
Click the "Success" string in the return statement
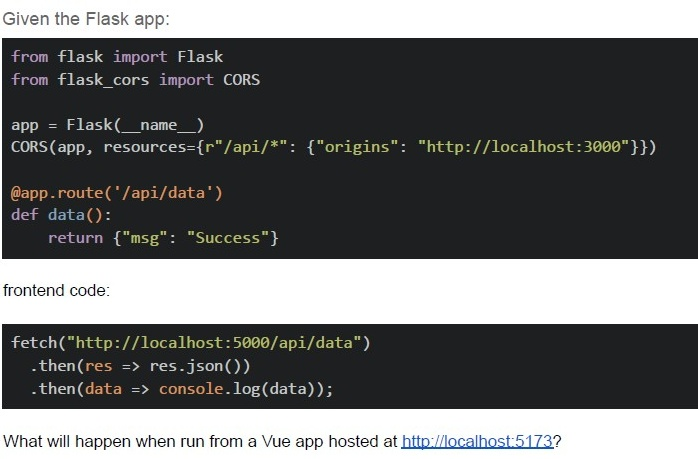228,238
